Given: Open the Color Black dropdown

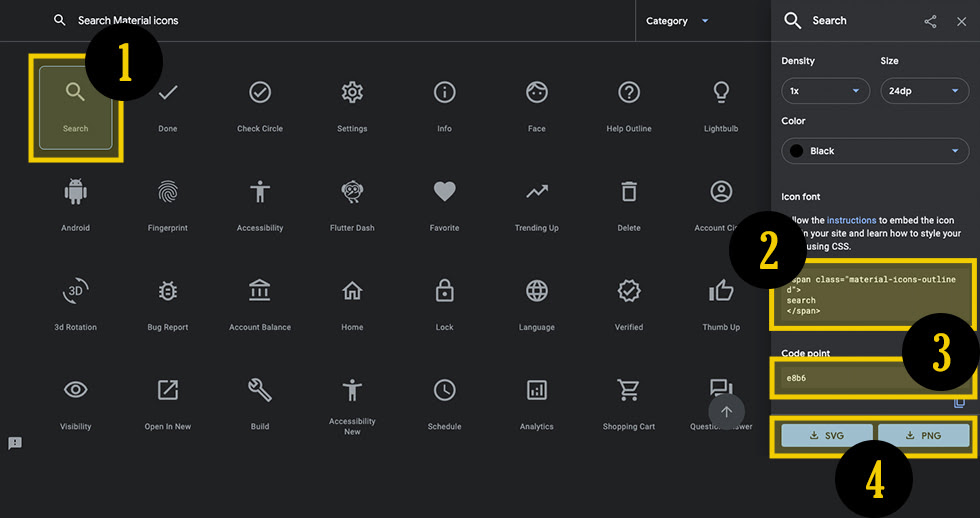Looking at the screenshot, I should [x=875, y=151].
